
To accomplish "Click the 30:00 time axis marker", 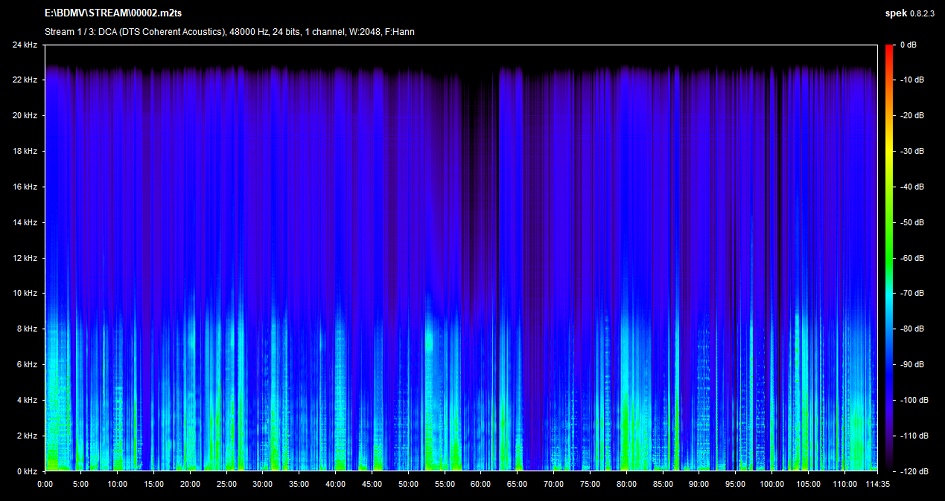I will coord(262,484).
